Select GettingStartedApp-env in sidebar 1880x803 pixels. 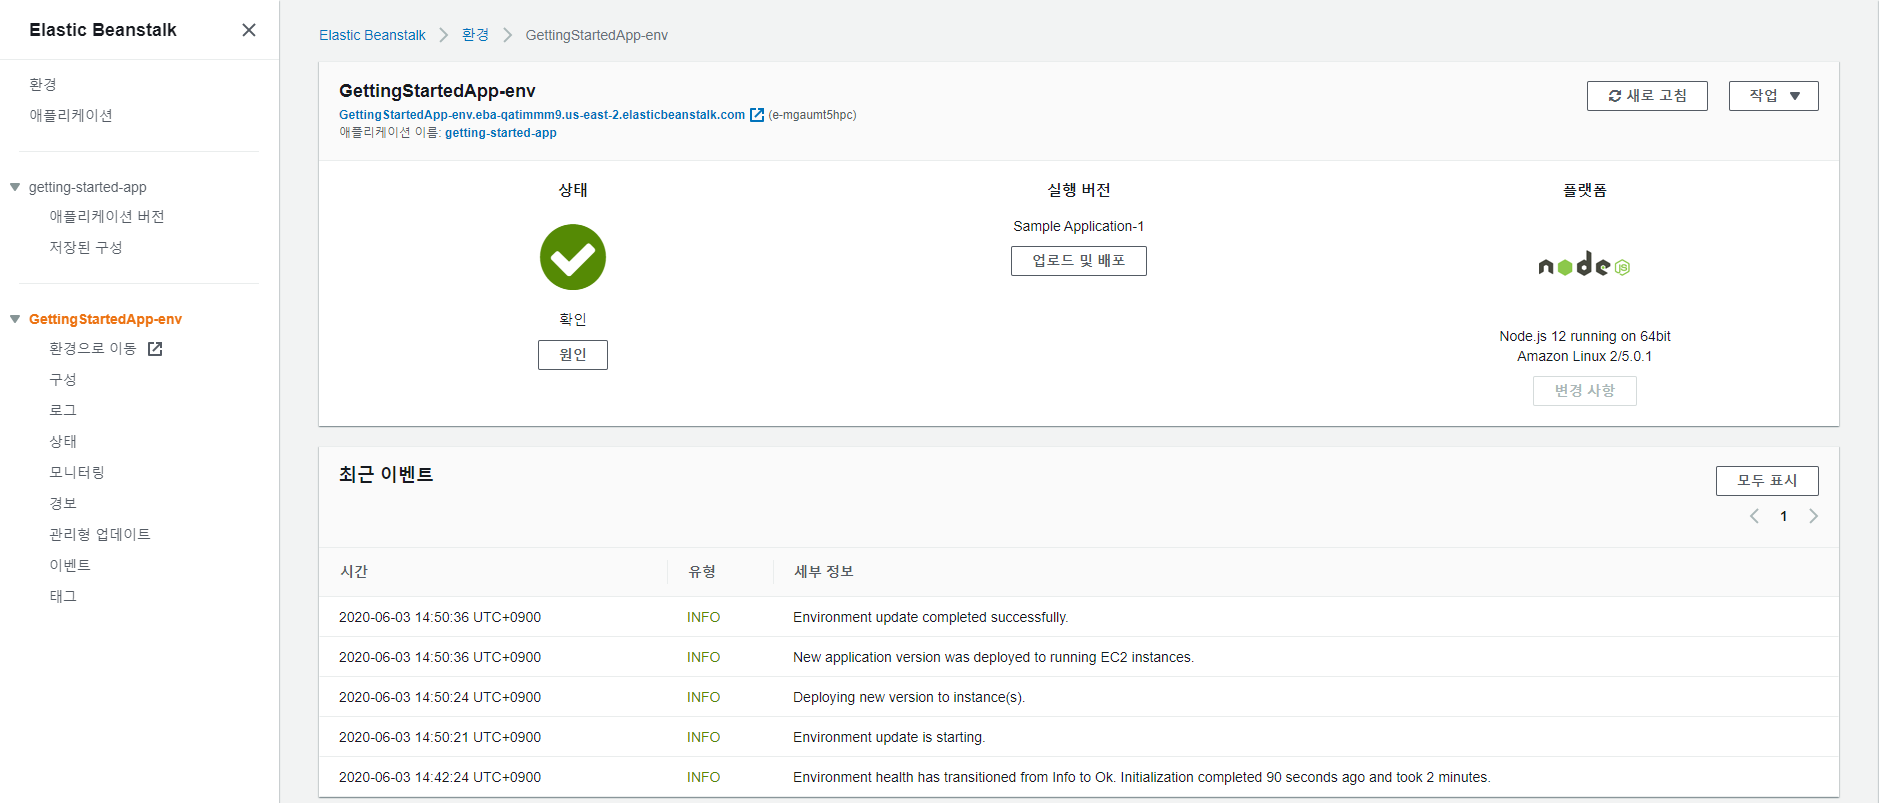[x=105, y=319]
